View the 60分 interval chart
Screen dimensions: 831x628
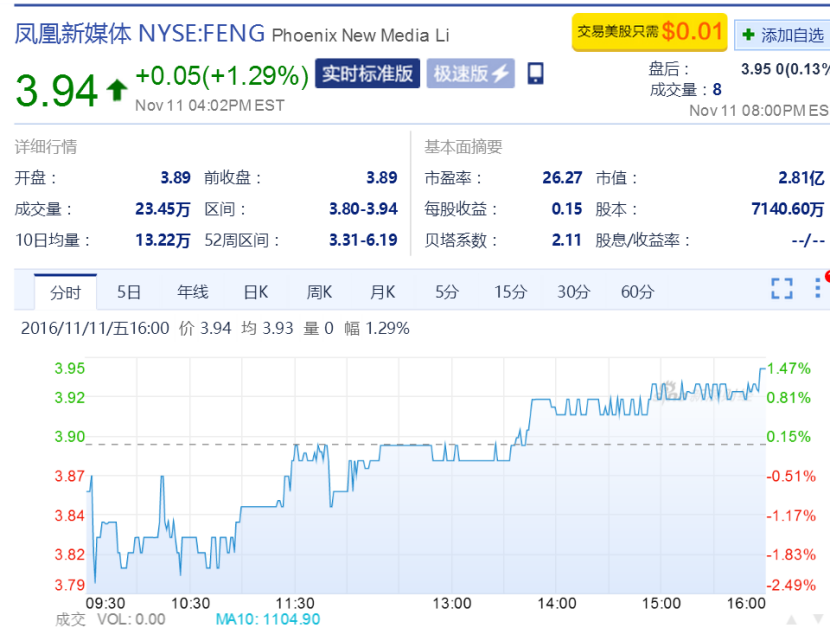(637, 292)
